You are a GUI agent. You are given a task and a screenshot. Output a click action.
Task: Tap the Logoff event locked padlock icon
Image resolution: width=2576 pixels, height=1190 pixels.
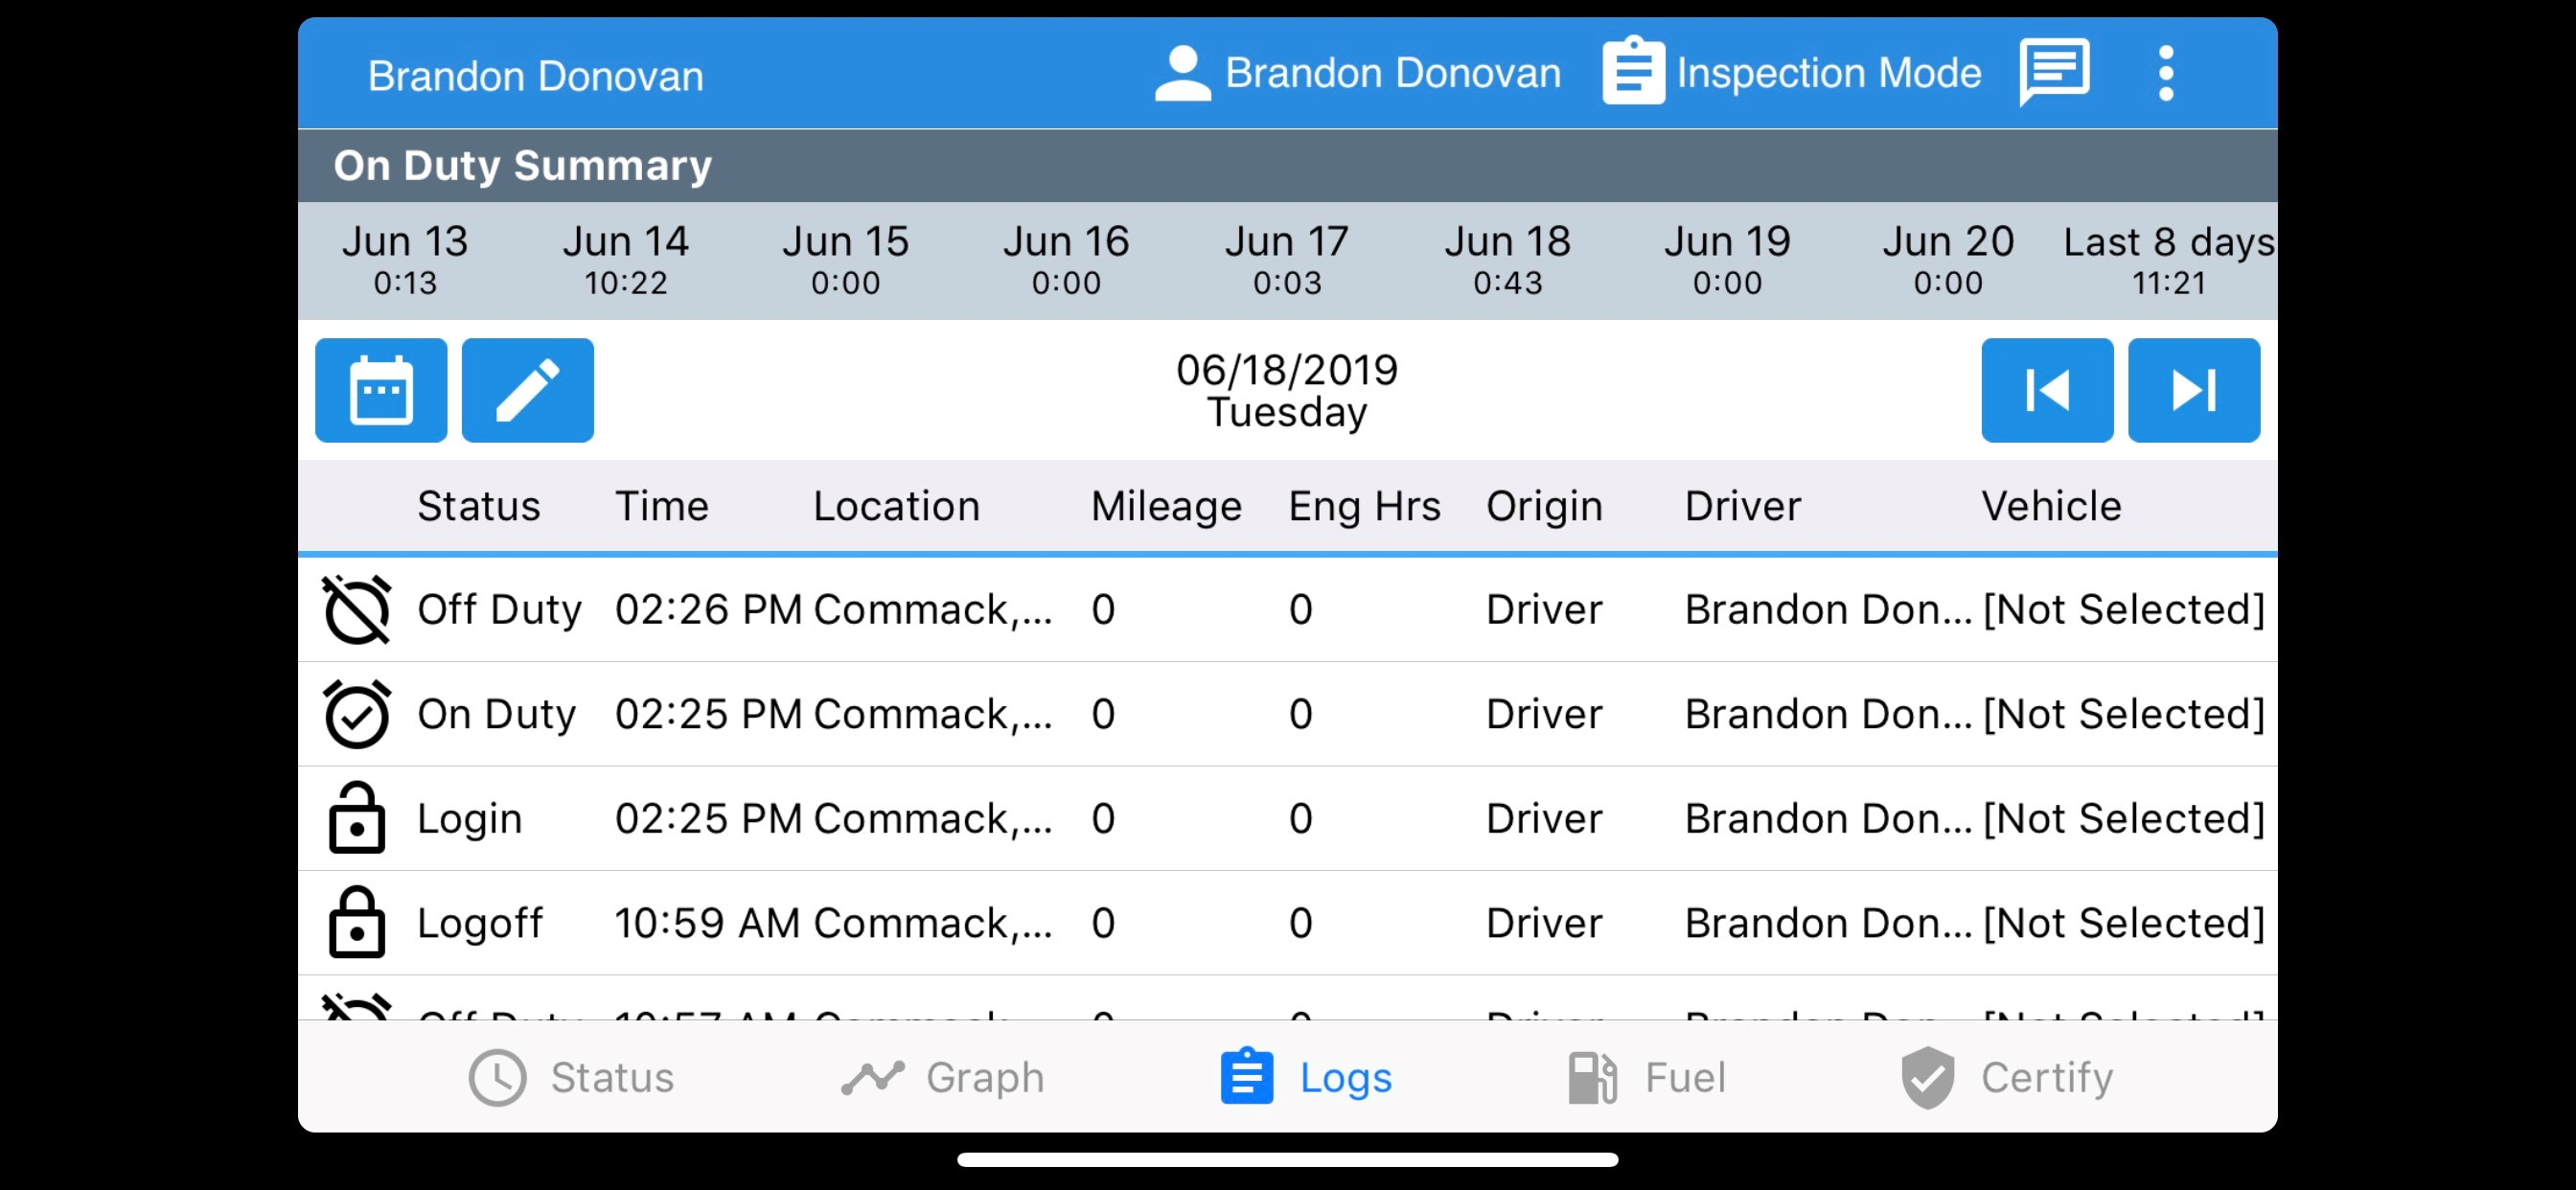(357, 923)
